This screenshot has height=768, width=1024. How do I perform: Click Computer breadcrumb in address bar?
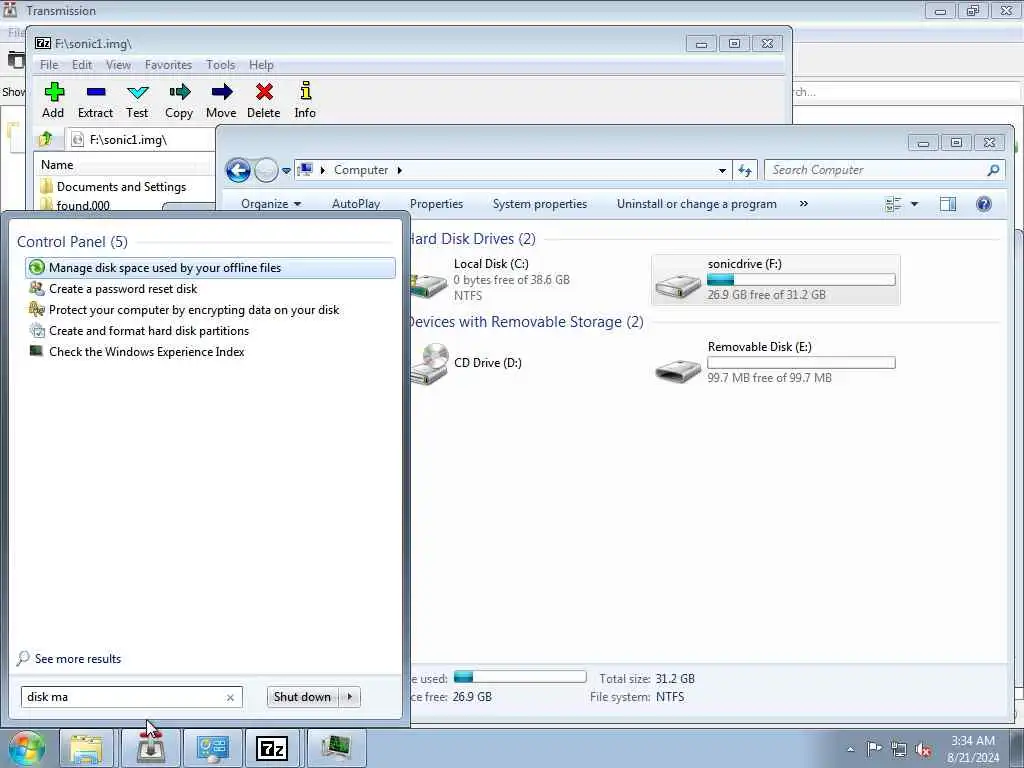point(361,170)
